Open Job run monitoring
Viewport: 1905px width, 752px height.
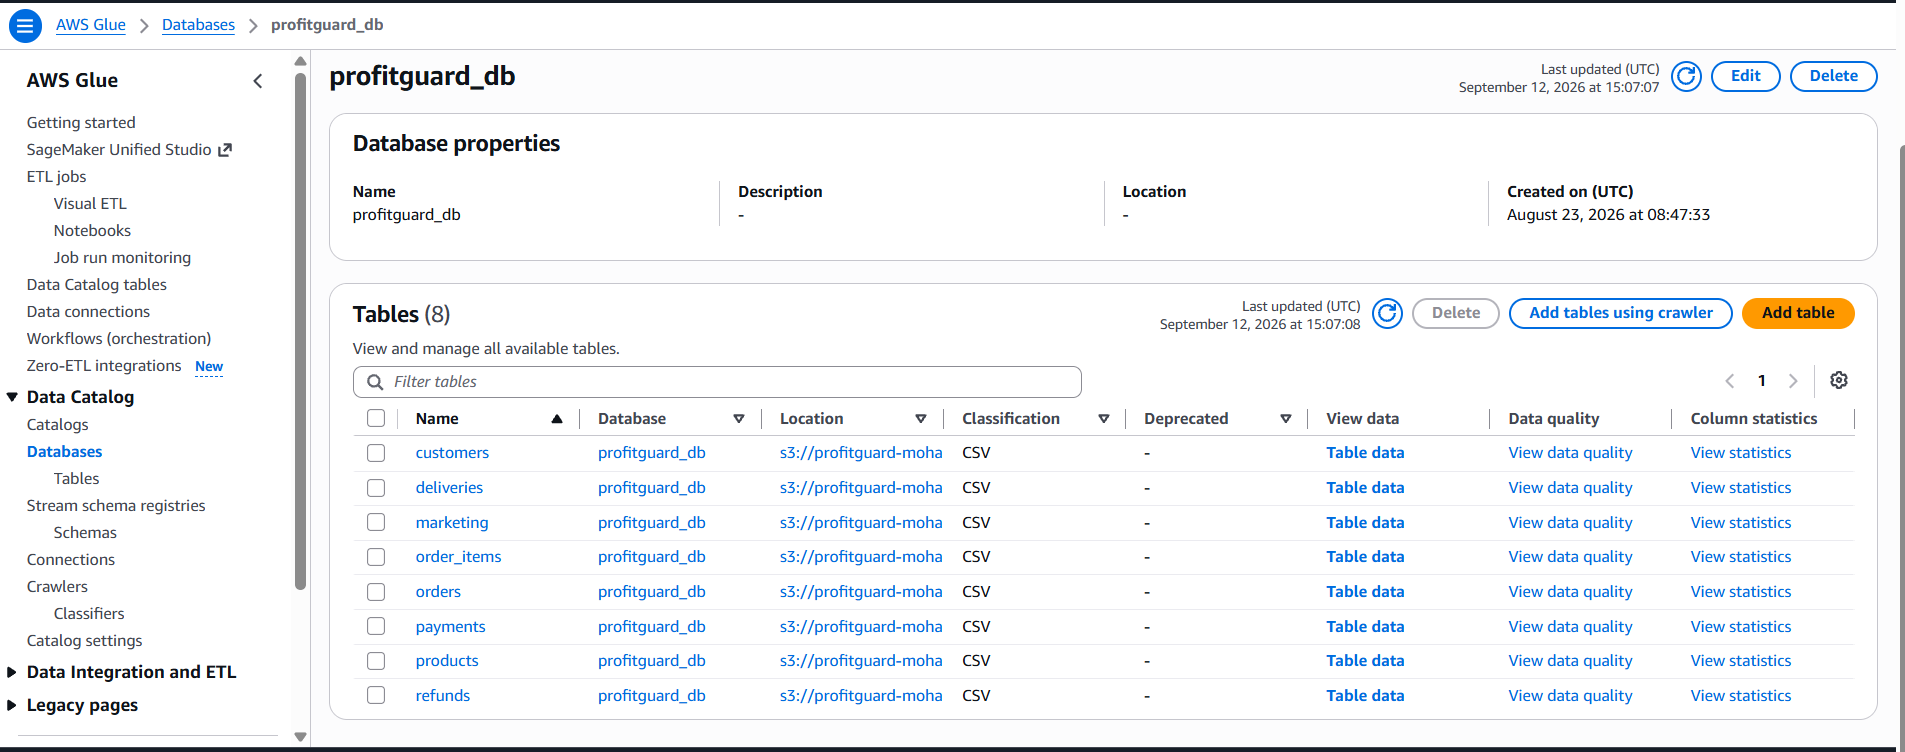pos(122,258)
